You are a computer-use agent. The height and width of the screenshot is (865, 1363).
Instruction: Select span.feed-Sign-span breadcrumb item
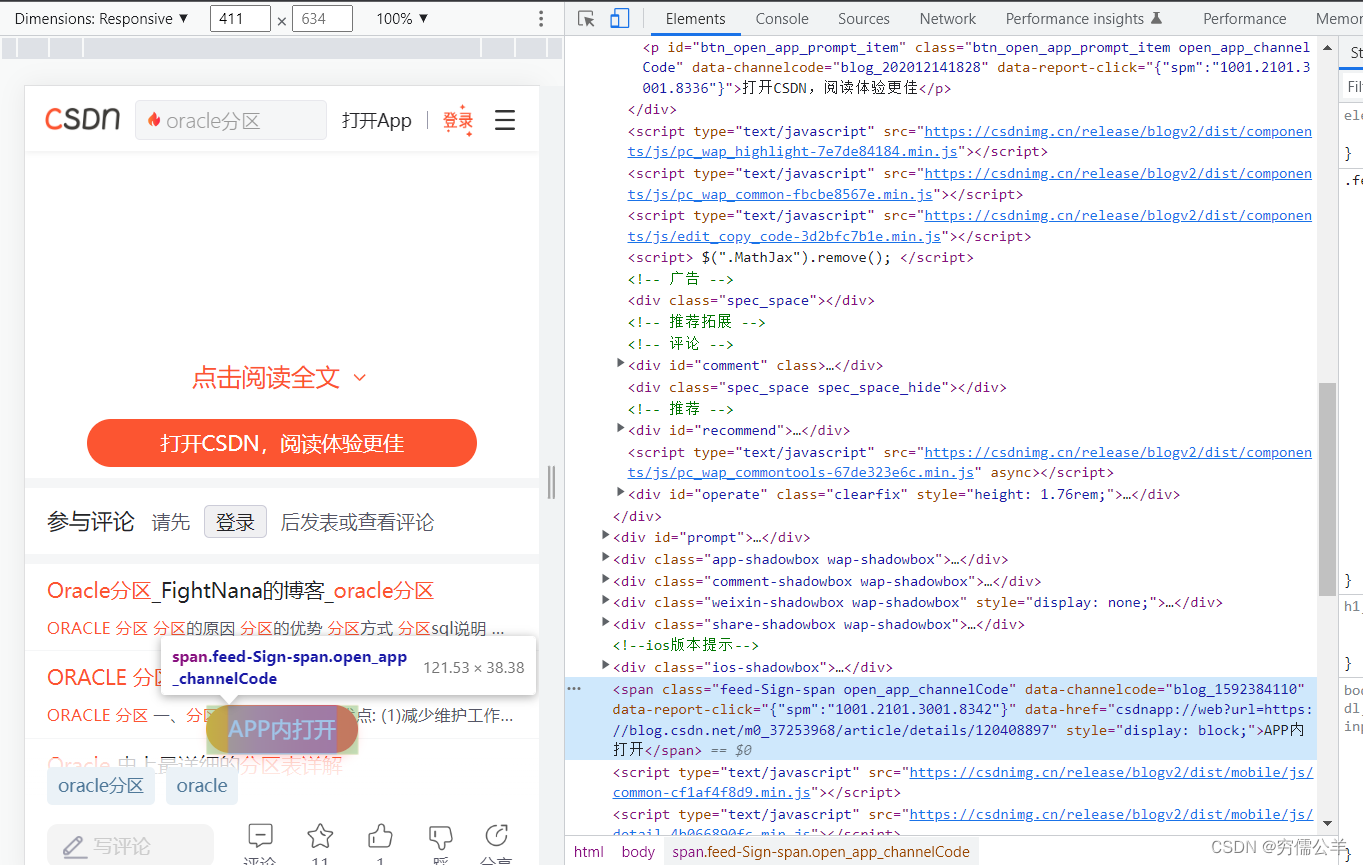[821, 852]
